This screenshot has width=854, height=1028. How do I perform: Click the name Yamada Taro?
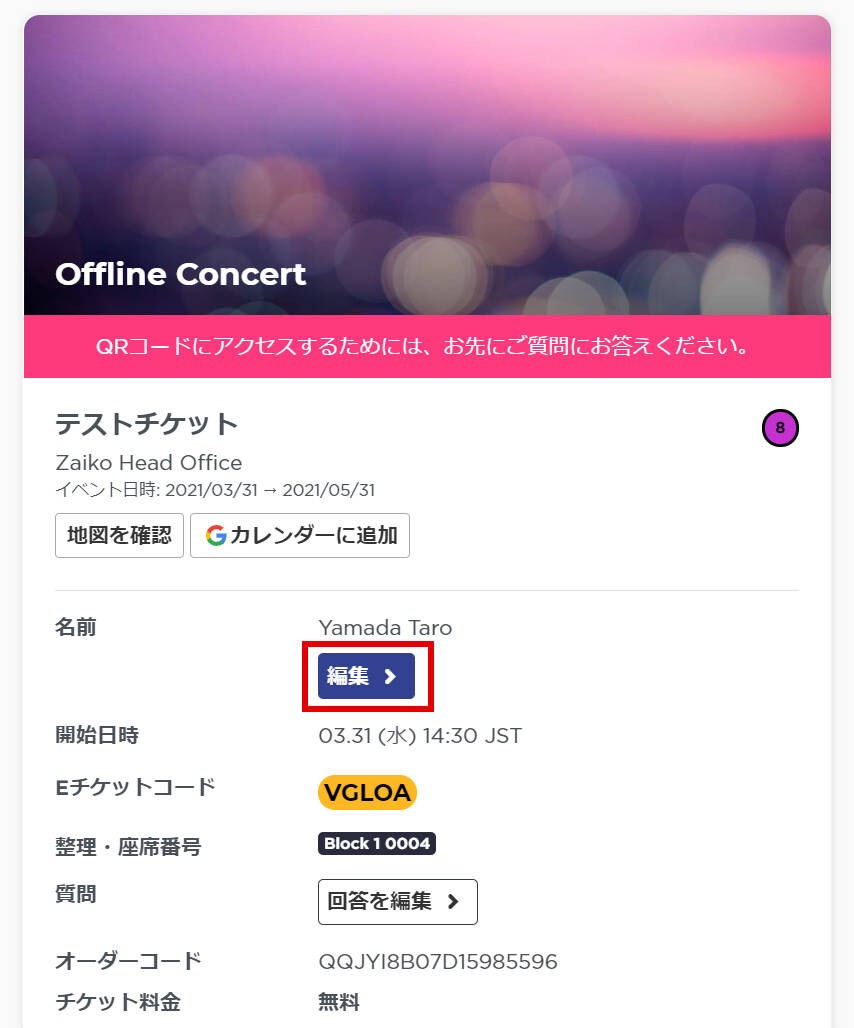pos(385,628)
